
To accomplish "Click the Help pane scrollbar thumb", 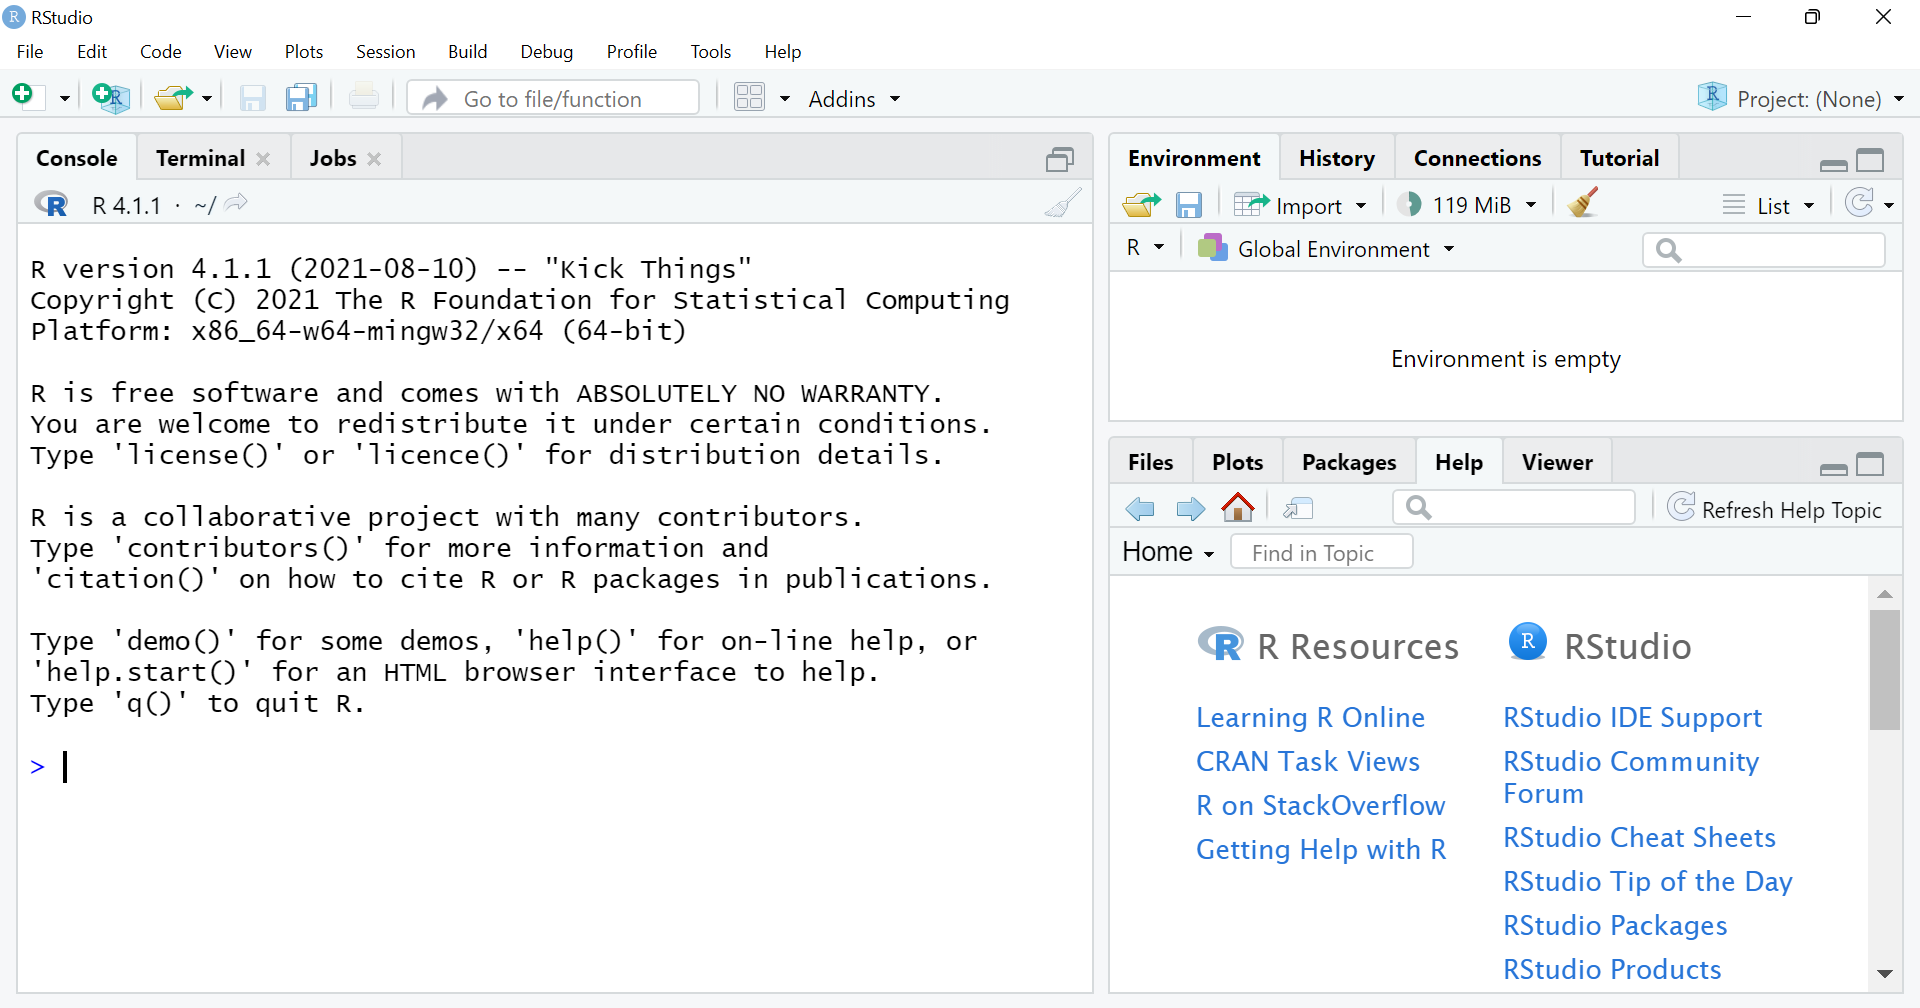I will tap(1884, 669).
